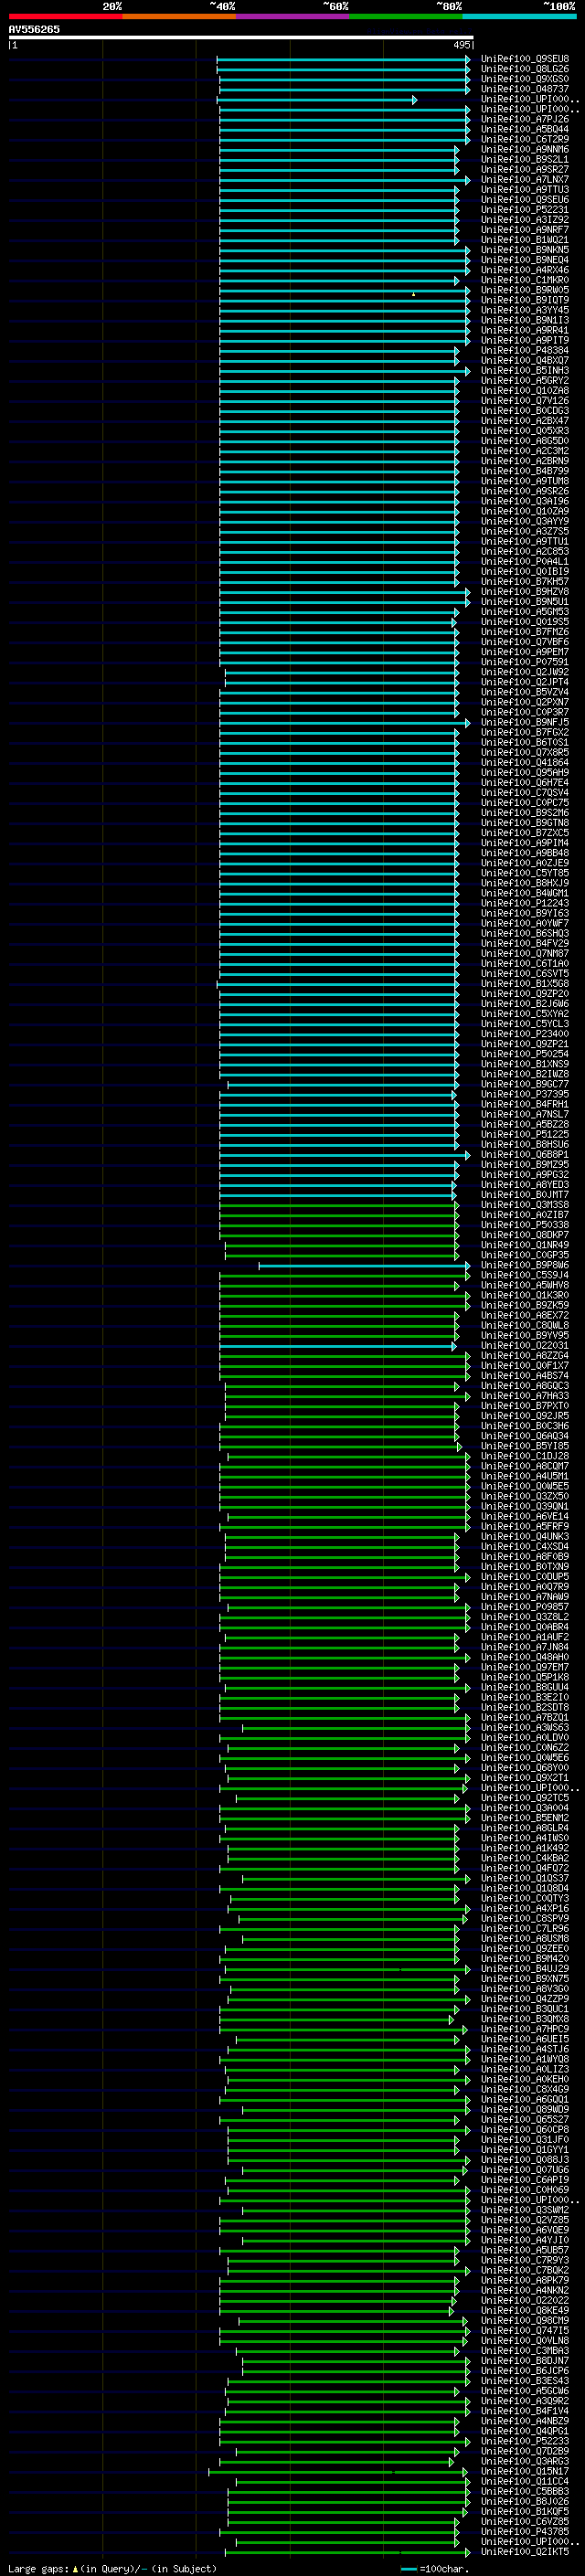Select the purple ~60% identity legend bar

click(293, 16)
